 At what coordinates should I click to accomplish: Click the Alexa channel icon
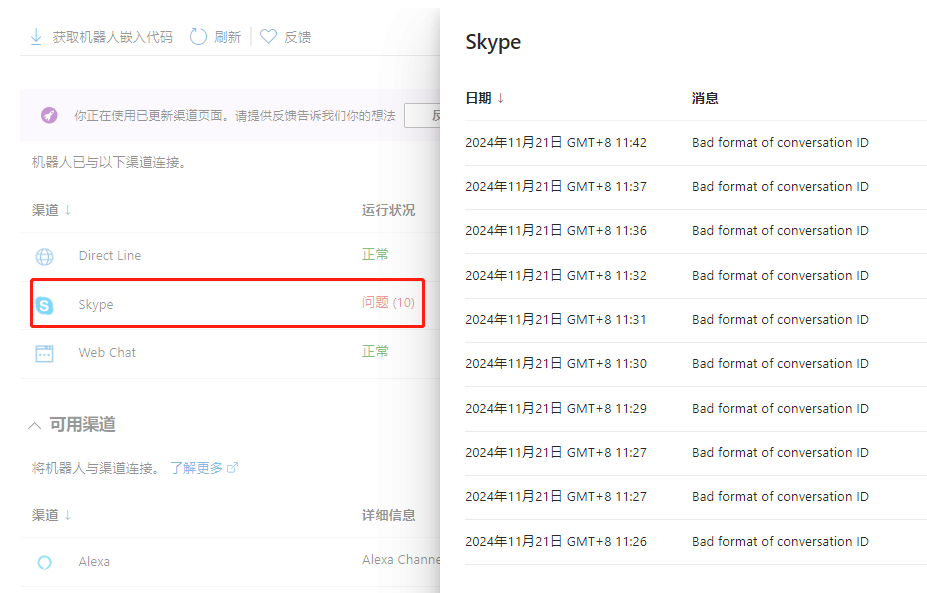44,561
